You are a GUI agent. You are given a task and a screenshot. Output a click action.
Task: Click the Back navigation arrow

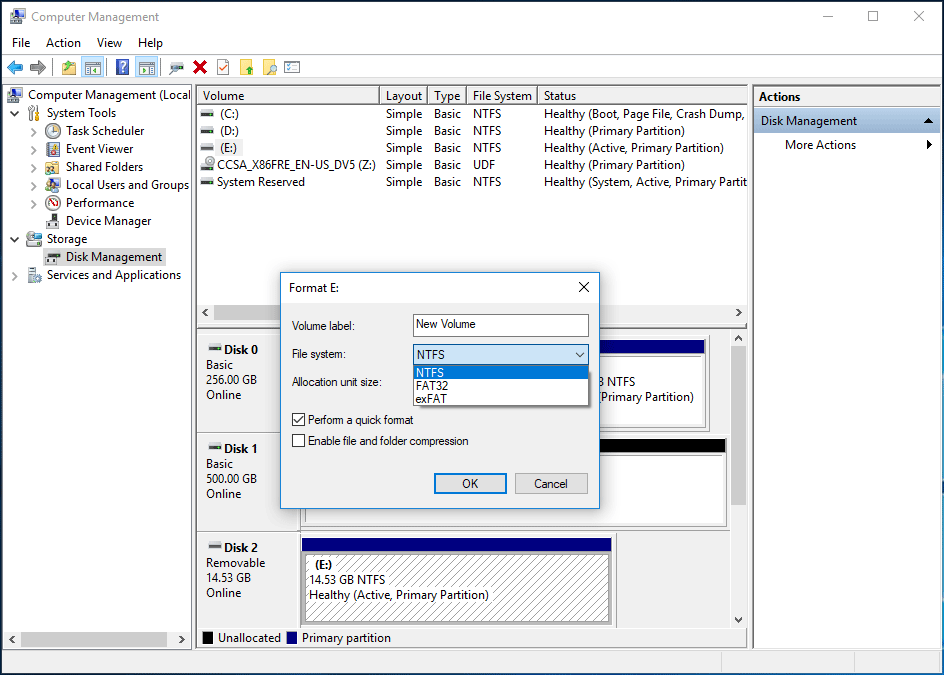click(16, 67)
